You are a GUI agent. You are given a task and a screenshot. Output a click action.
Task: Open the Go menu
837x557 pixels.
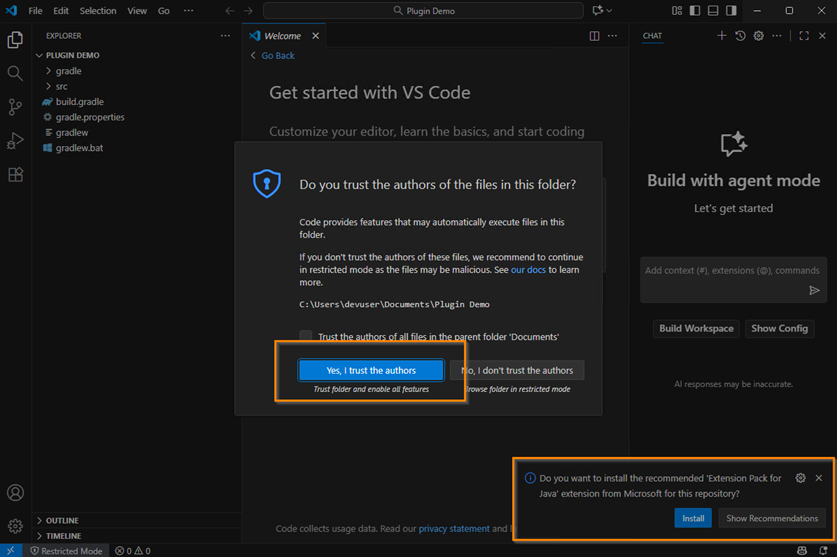coord(164,11)
